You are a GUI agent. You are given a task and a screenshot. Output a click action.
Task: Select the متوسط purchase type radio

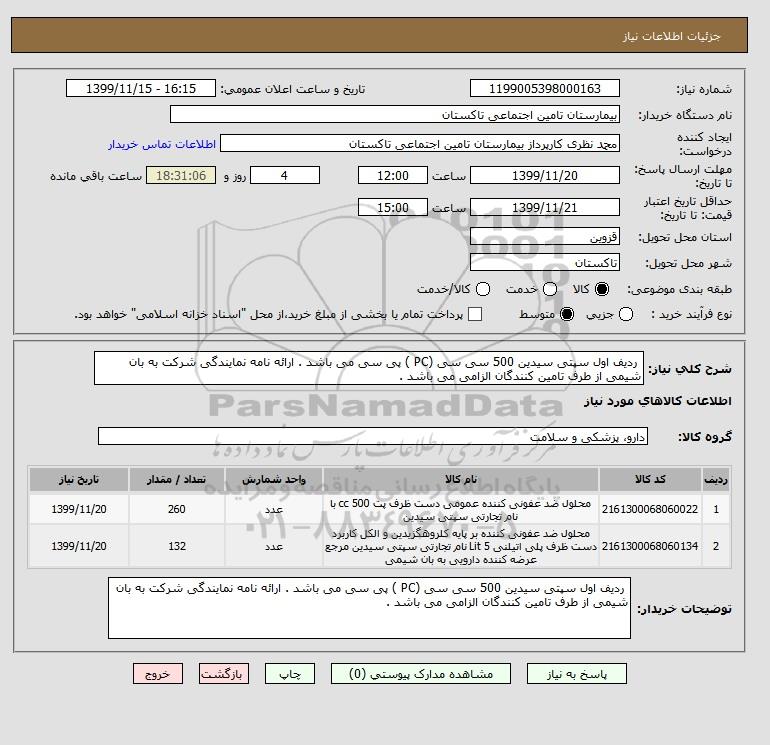(x=567, y=314)
